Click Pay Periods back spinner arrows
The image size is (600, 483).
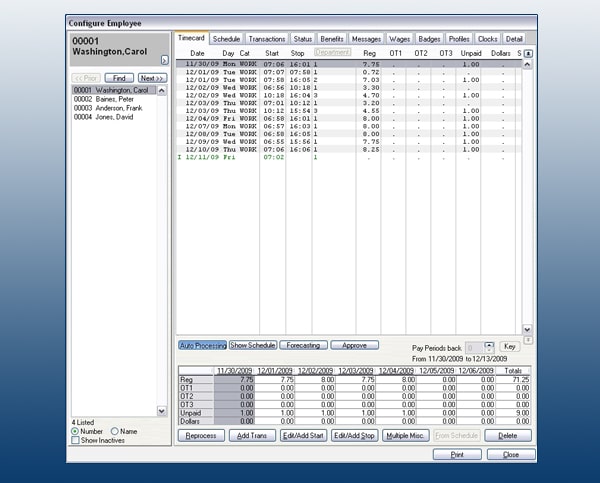pos(489,348)
